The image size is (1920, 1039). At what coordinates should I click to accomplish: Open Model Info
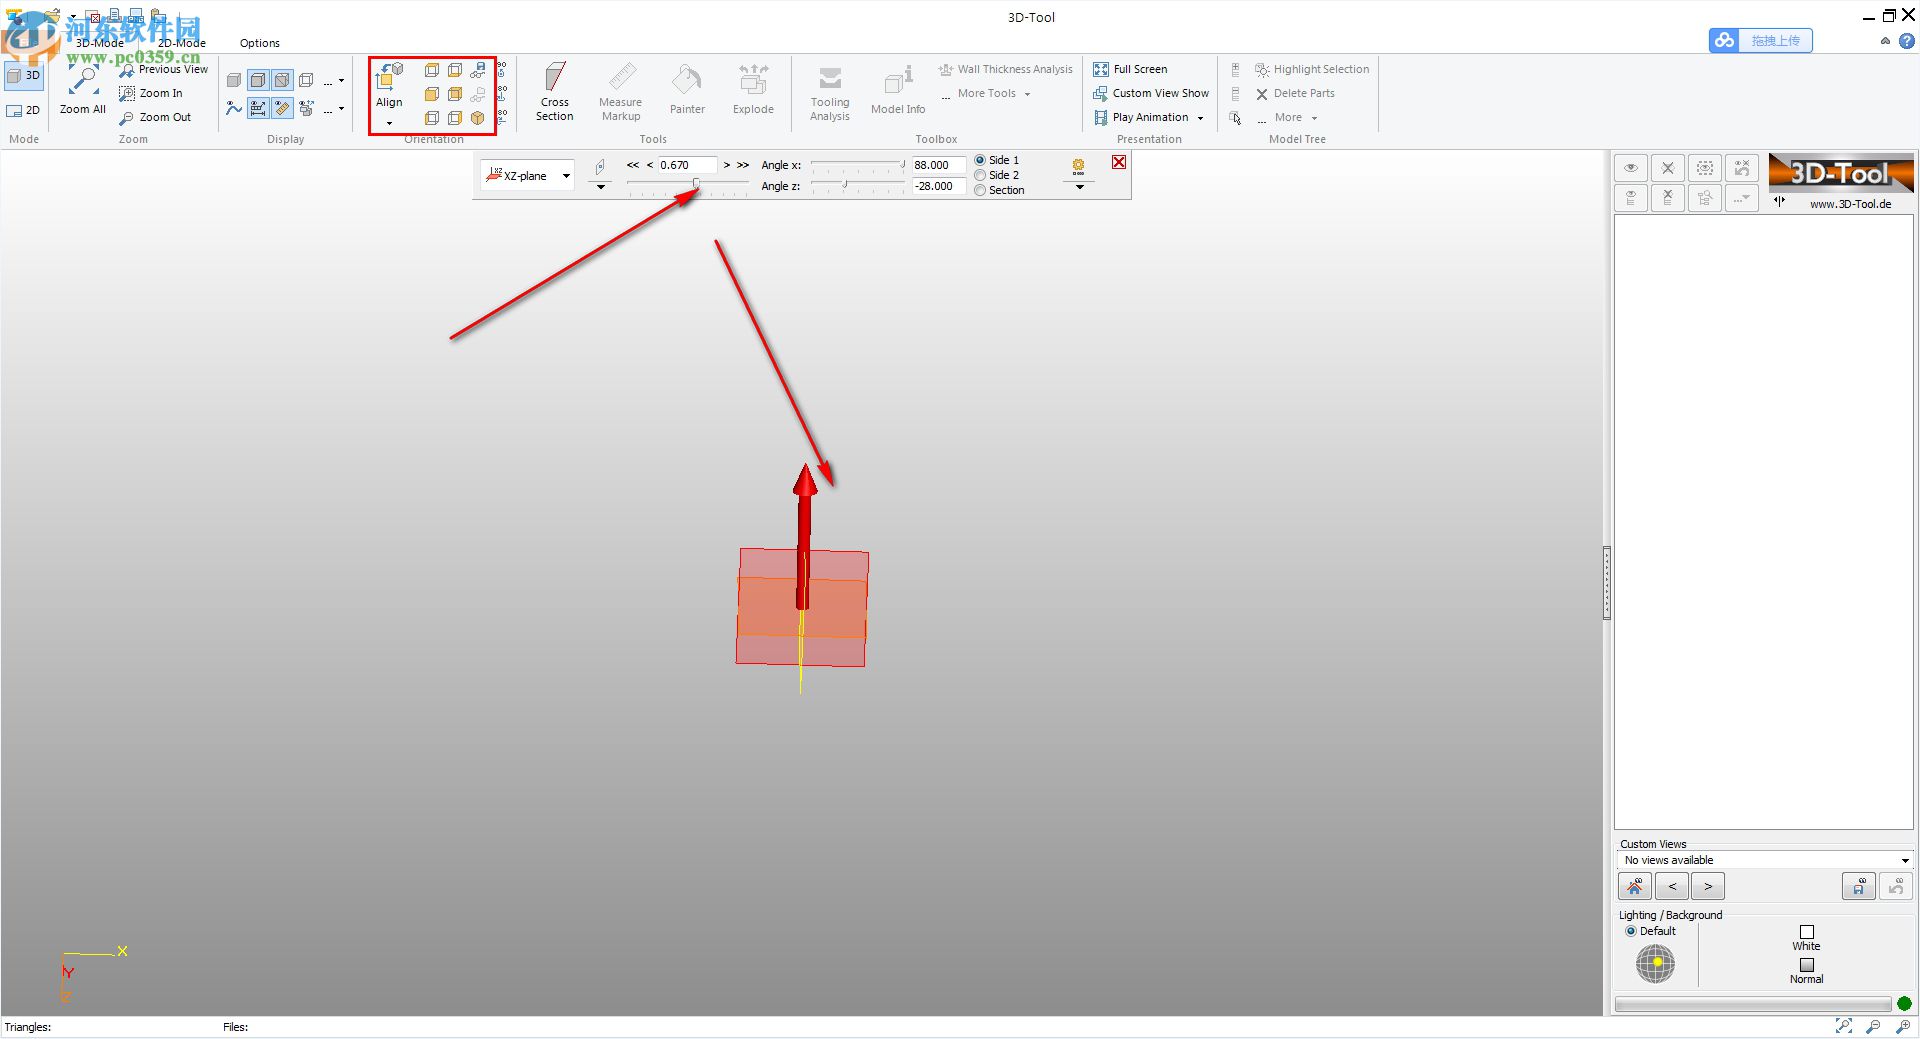coord(897,92)
